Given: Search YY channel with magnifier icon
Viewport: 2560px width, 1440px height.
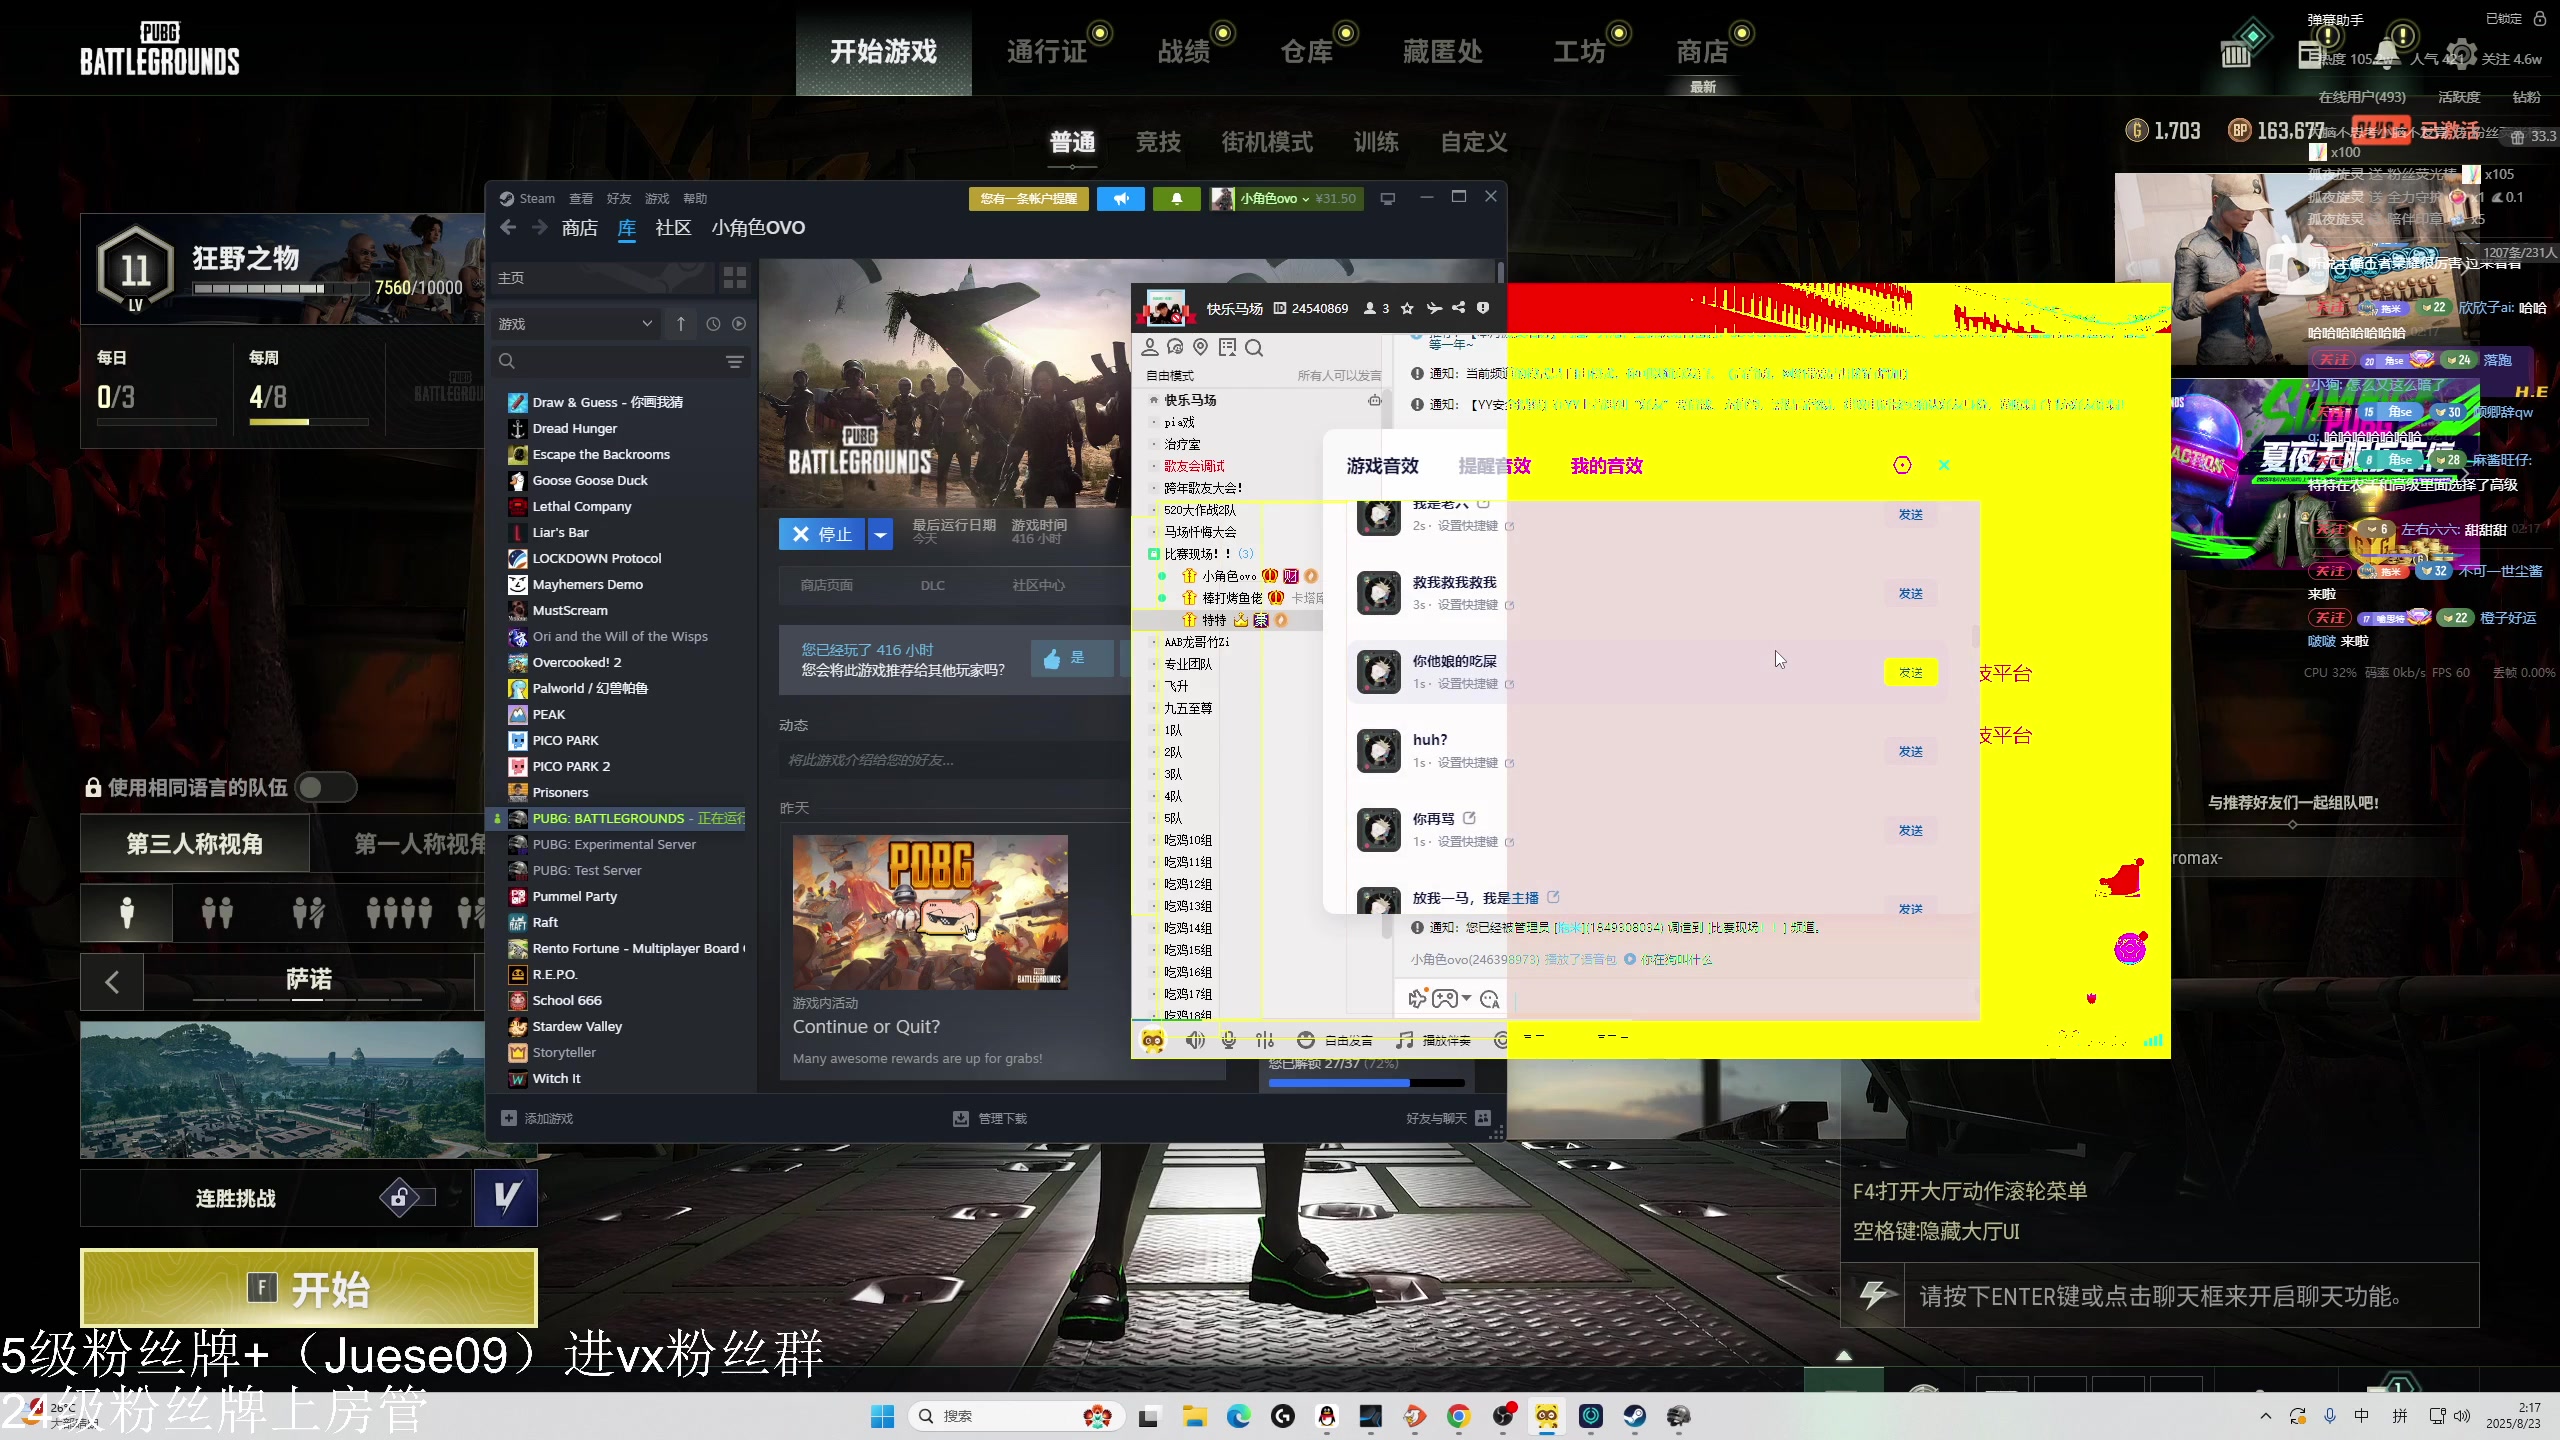Looking at the screenshot, I should tap(1254, 347).
